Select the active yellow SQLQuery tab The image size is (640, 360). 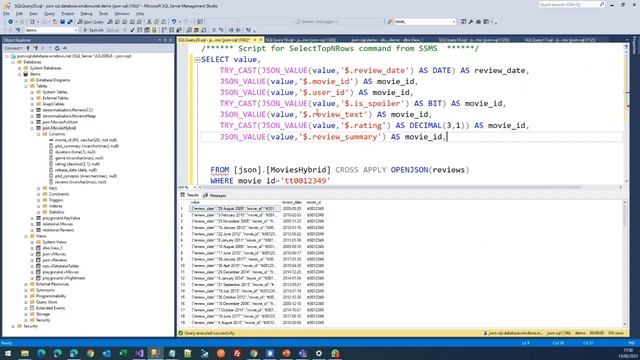pos(216,40)
